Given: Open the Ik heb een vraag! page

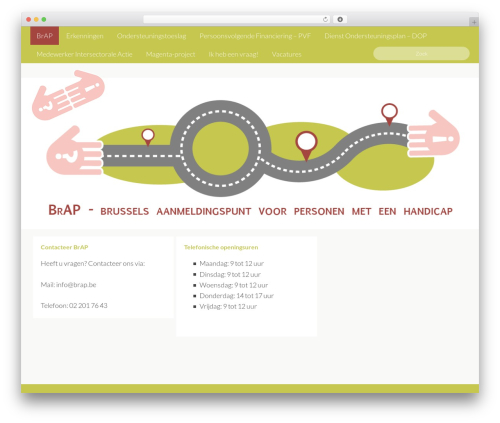Looking at the screenshot, I should pos(233,54).
